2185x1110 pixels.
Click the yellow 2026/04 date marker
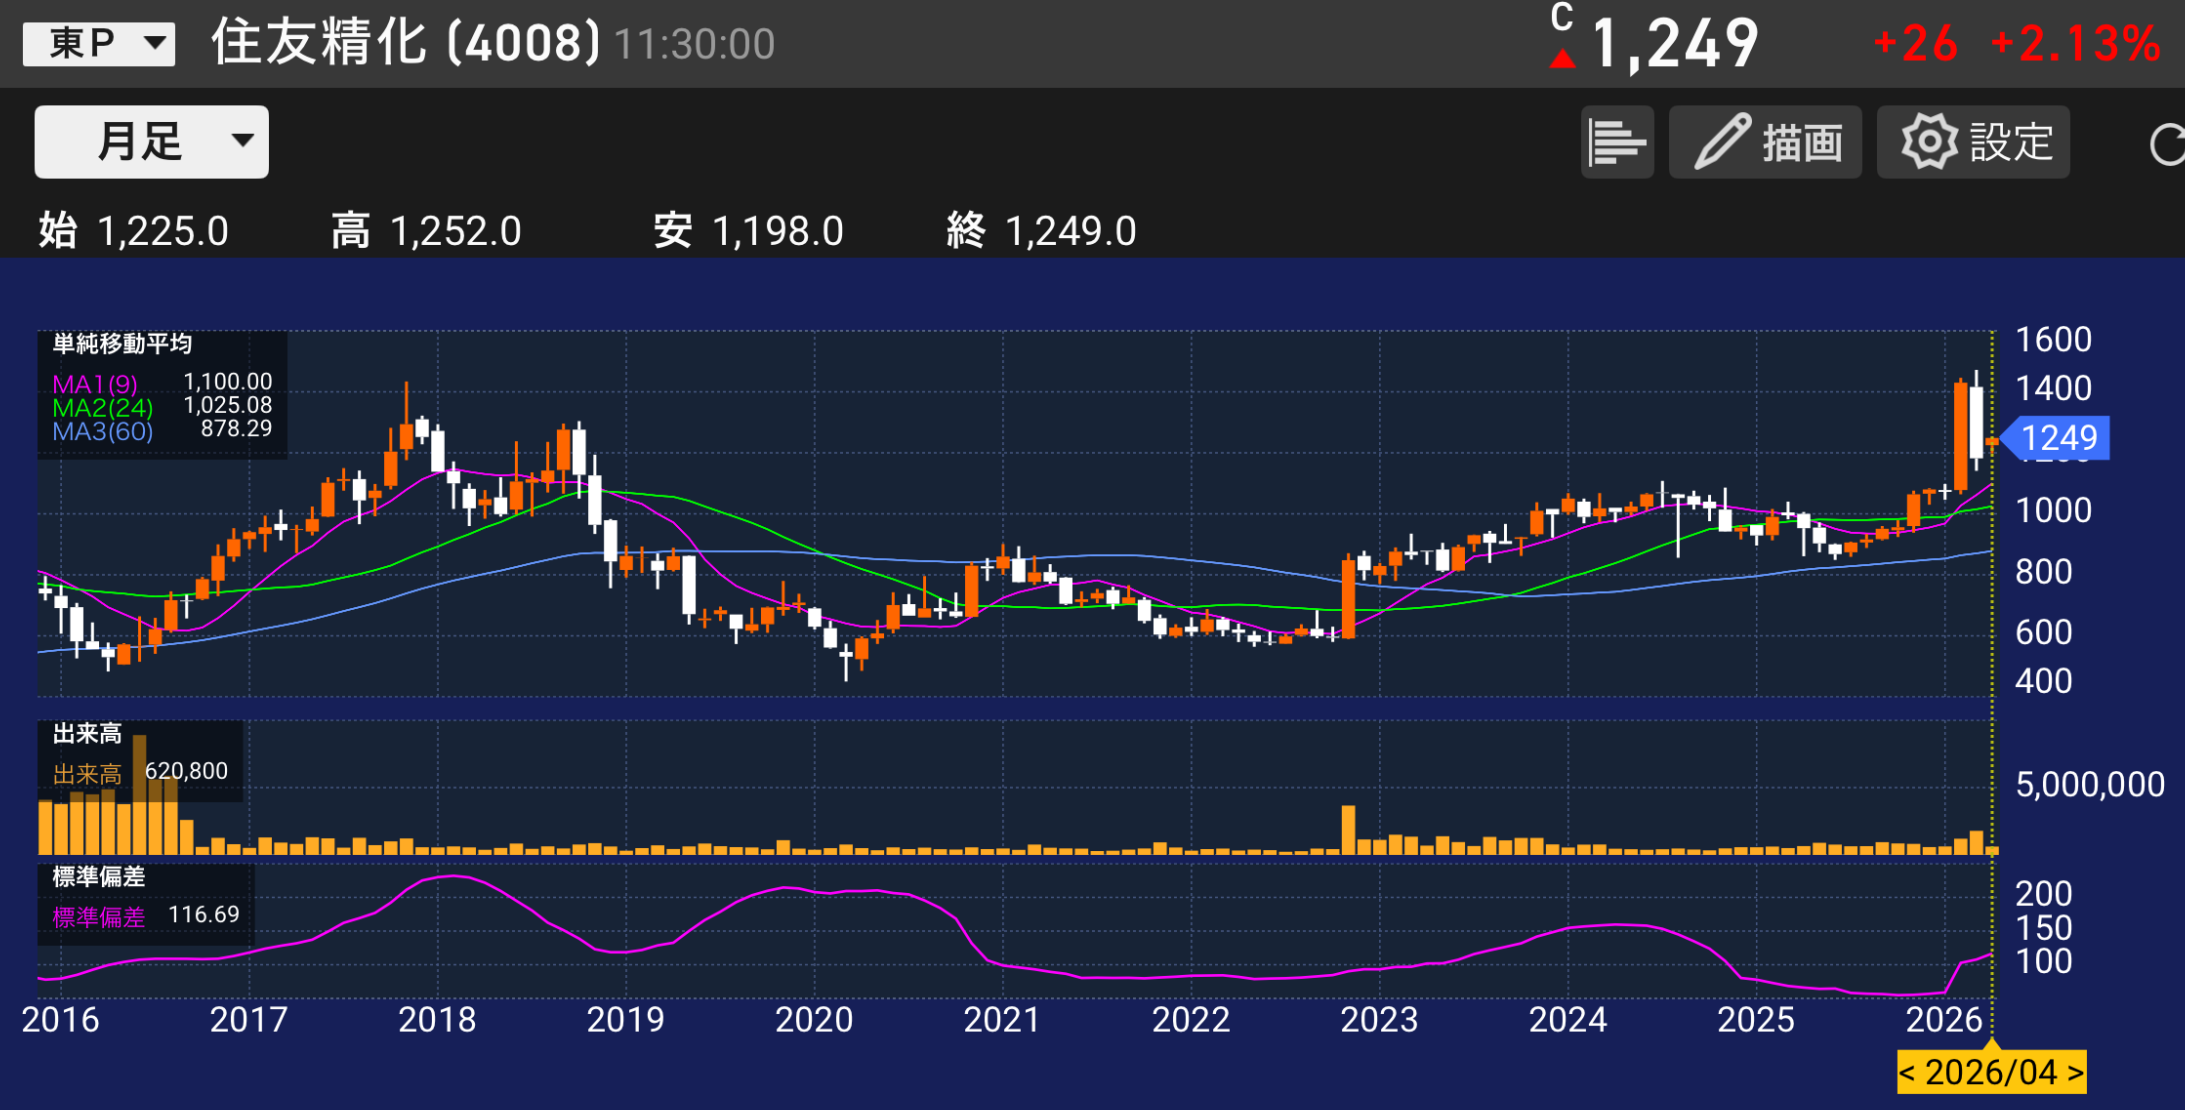[1991, 1073]
